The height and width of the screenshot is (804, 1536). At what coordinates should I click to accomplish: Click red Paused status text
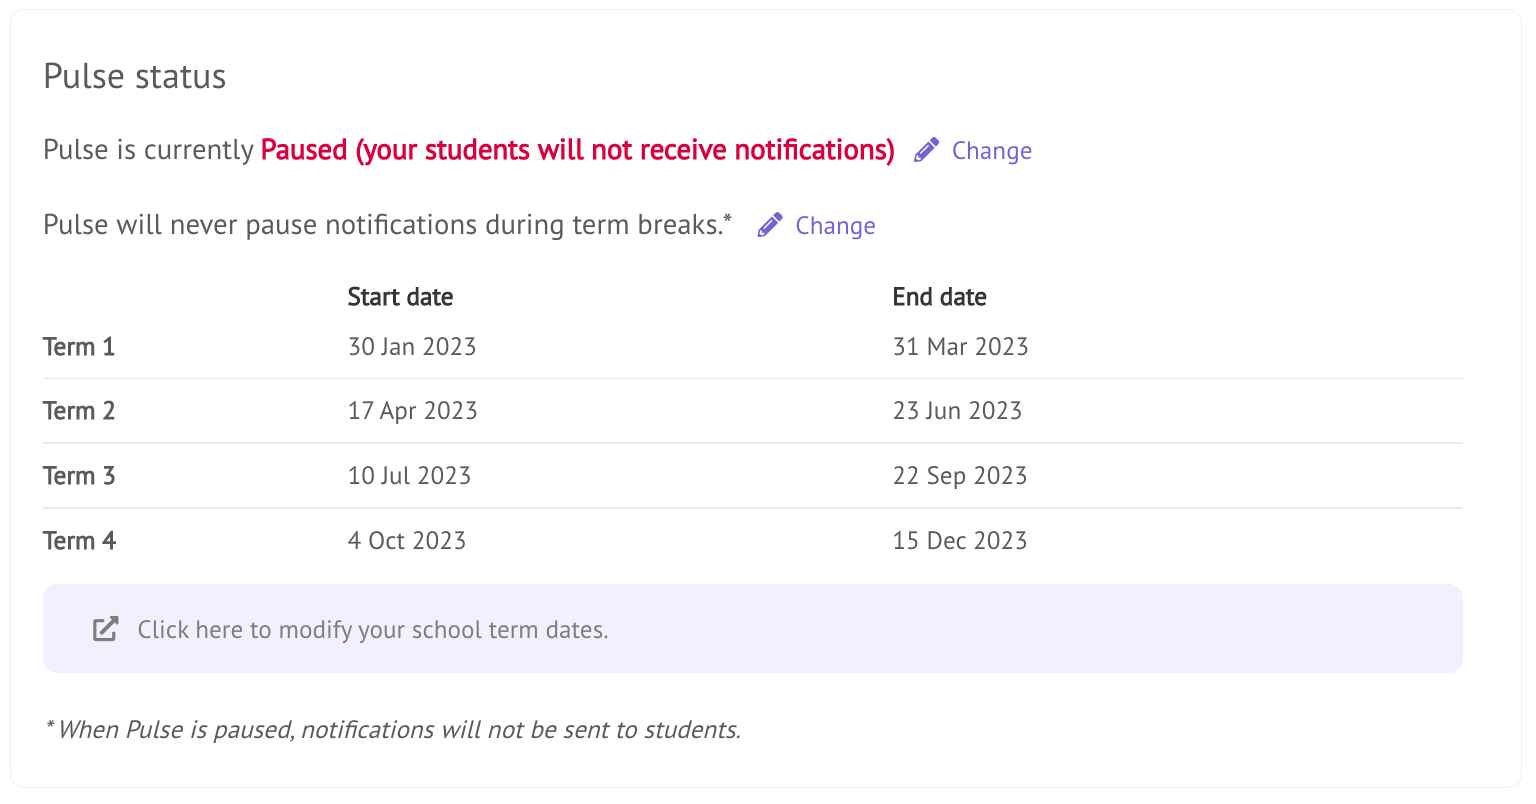[x=577, y=150]
